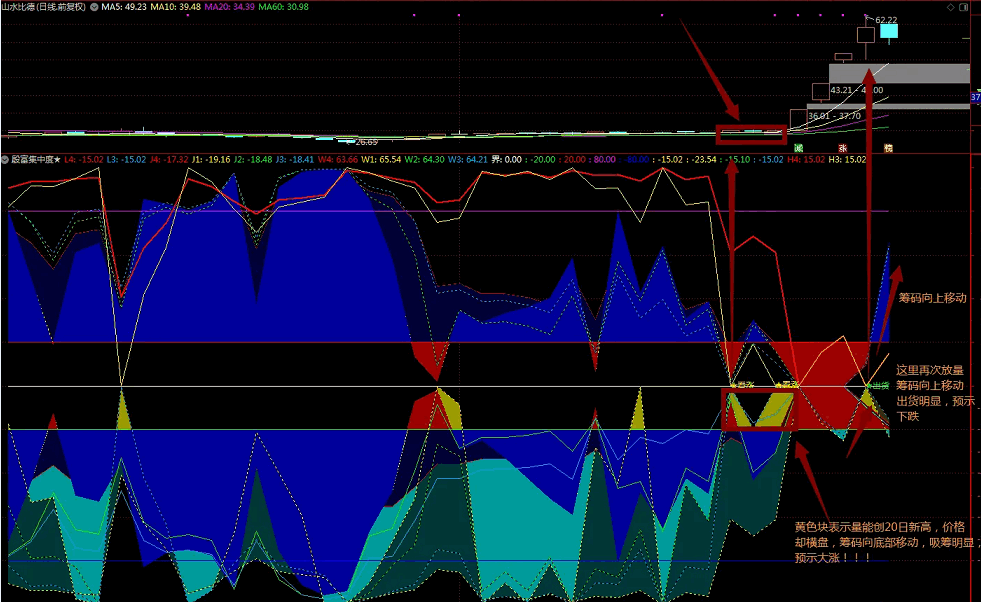Click the green 减 marker icon
Image resolution: width=981 pixels, height=602 pixels.
click(798, 148)
